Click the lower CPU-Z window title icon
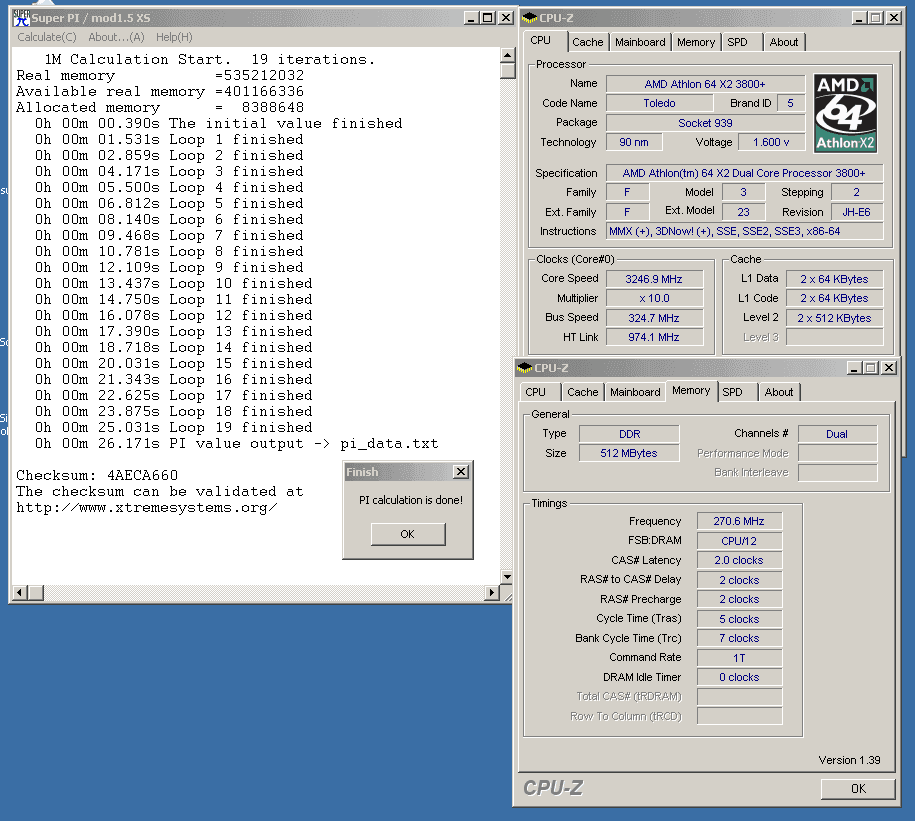 click(525, 368)
